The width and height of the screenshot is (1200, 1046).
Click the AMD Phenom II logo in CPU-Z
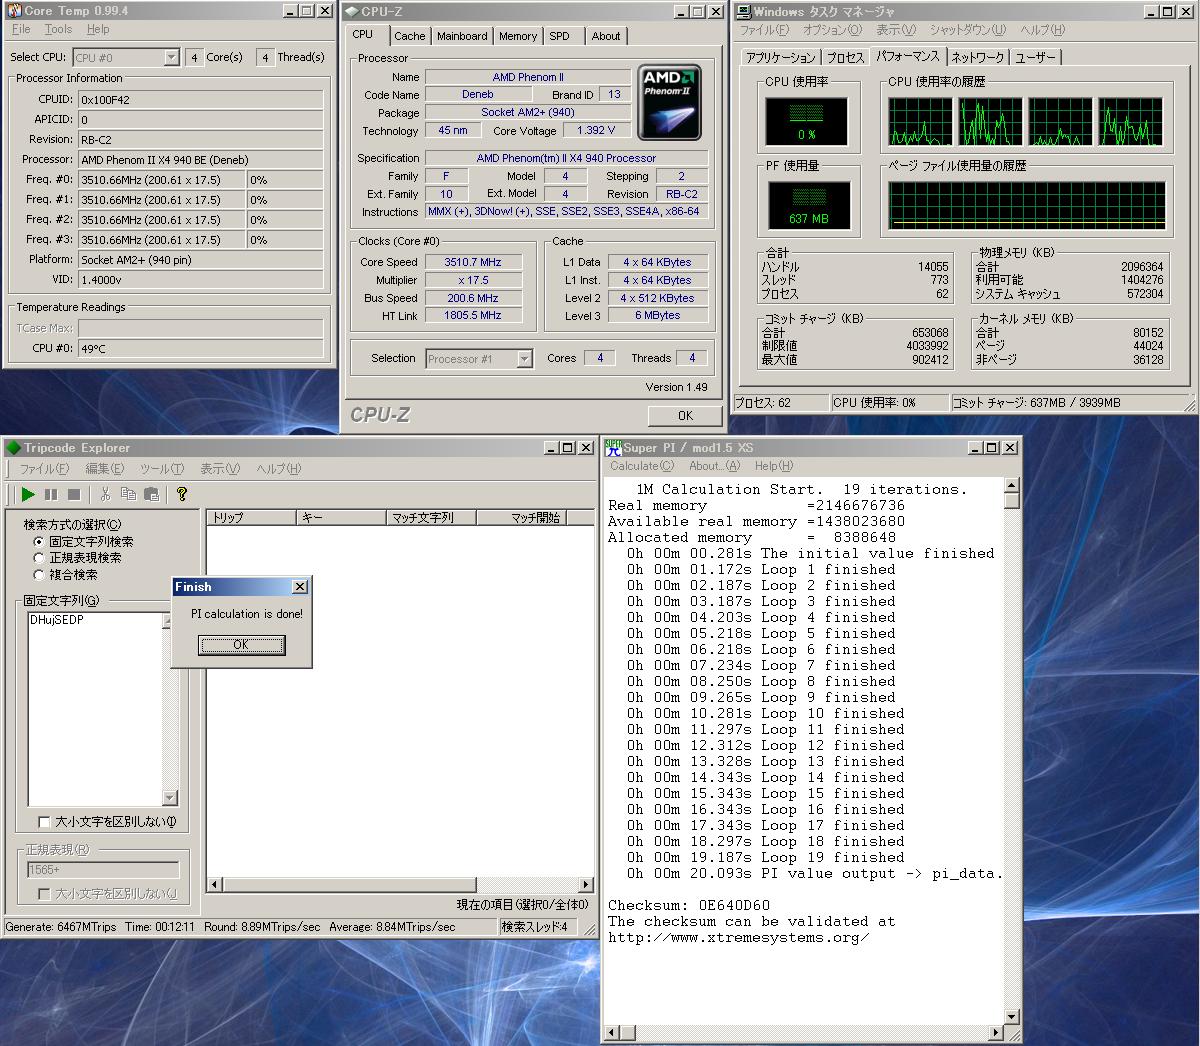click(669, 102)
